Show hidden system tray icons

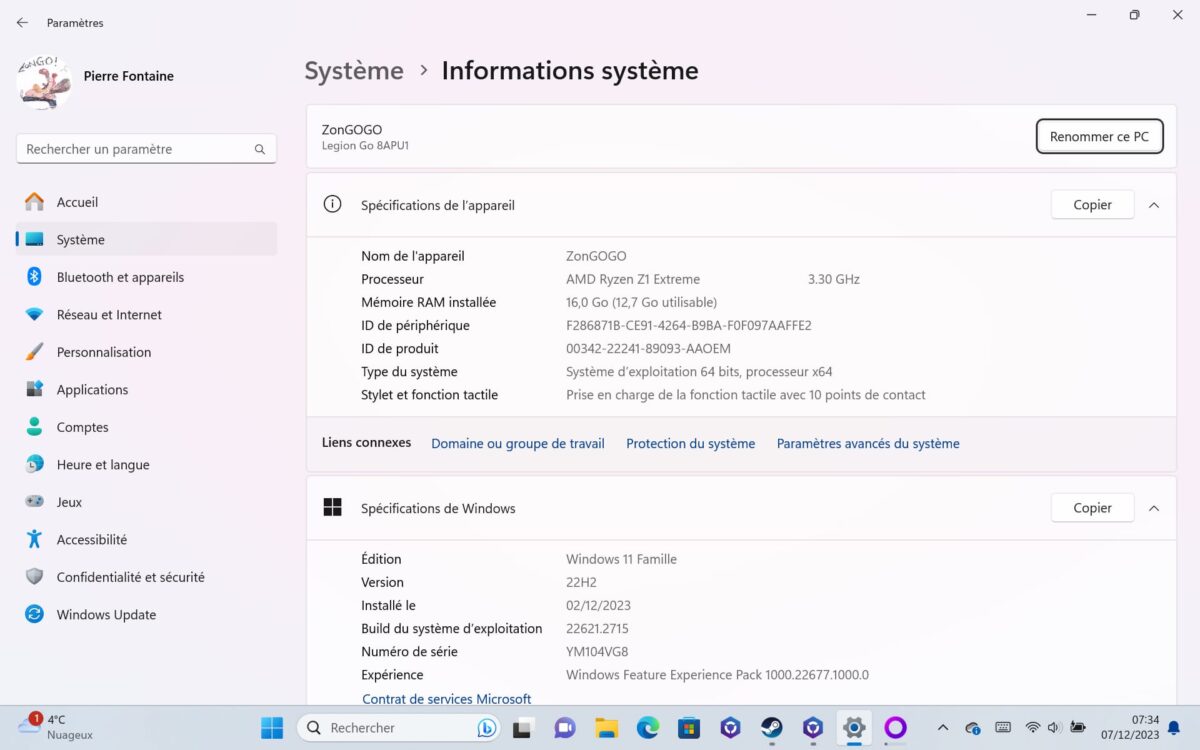tap(942, 728)
